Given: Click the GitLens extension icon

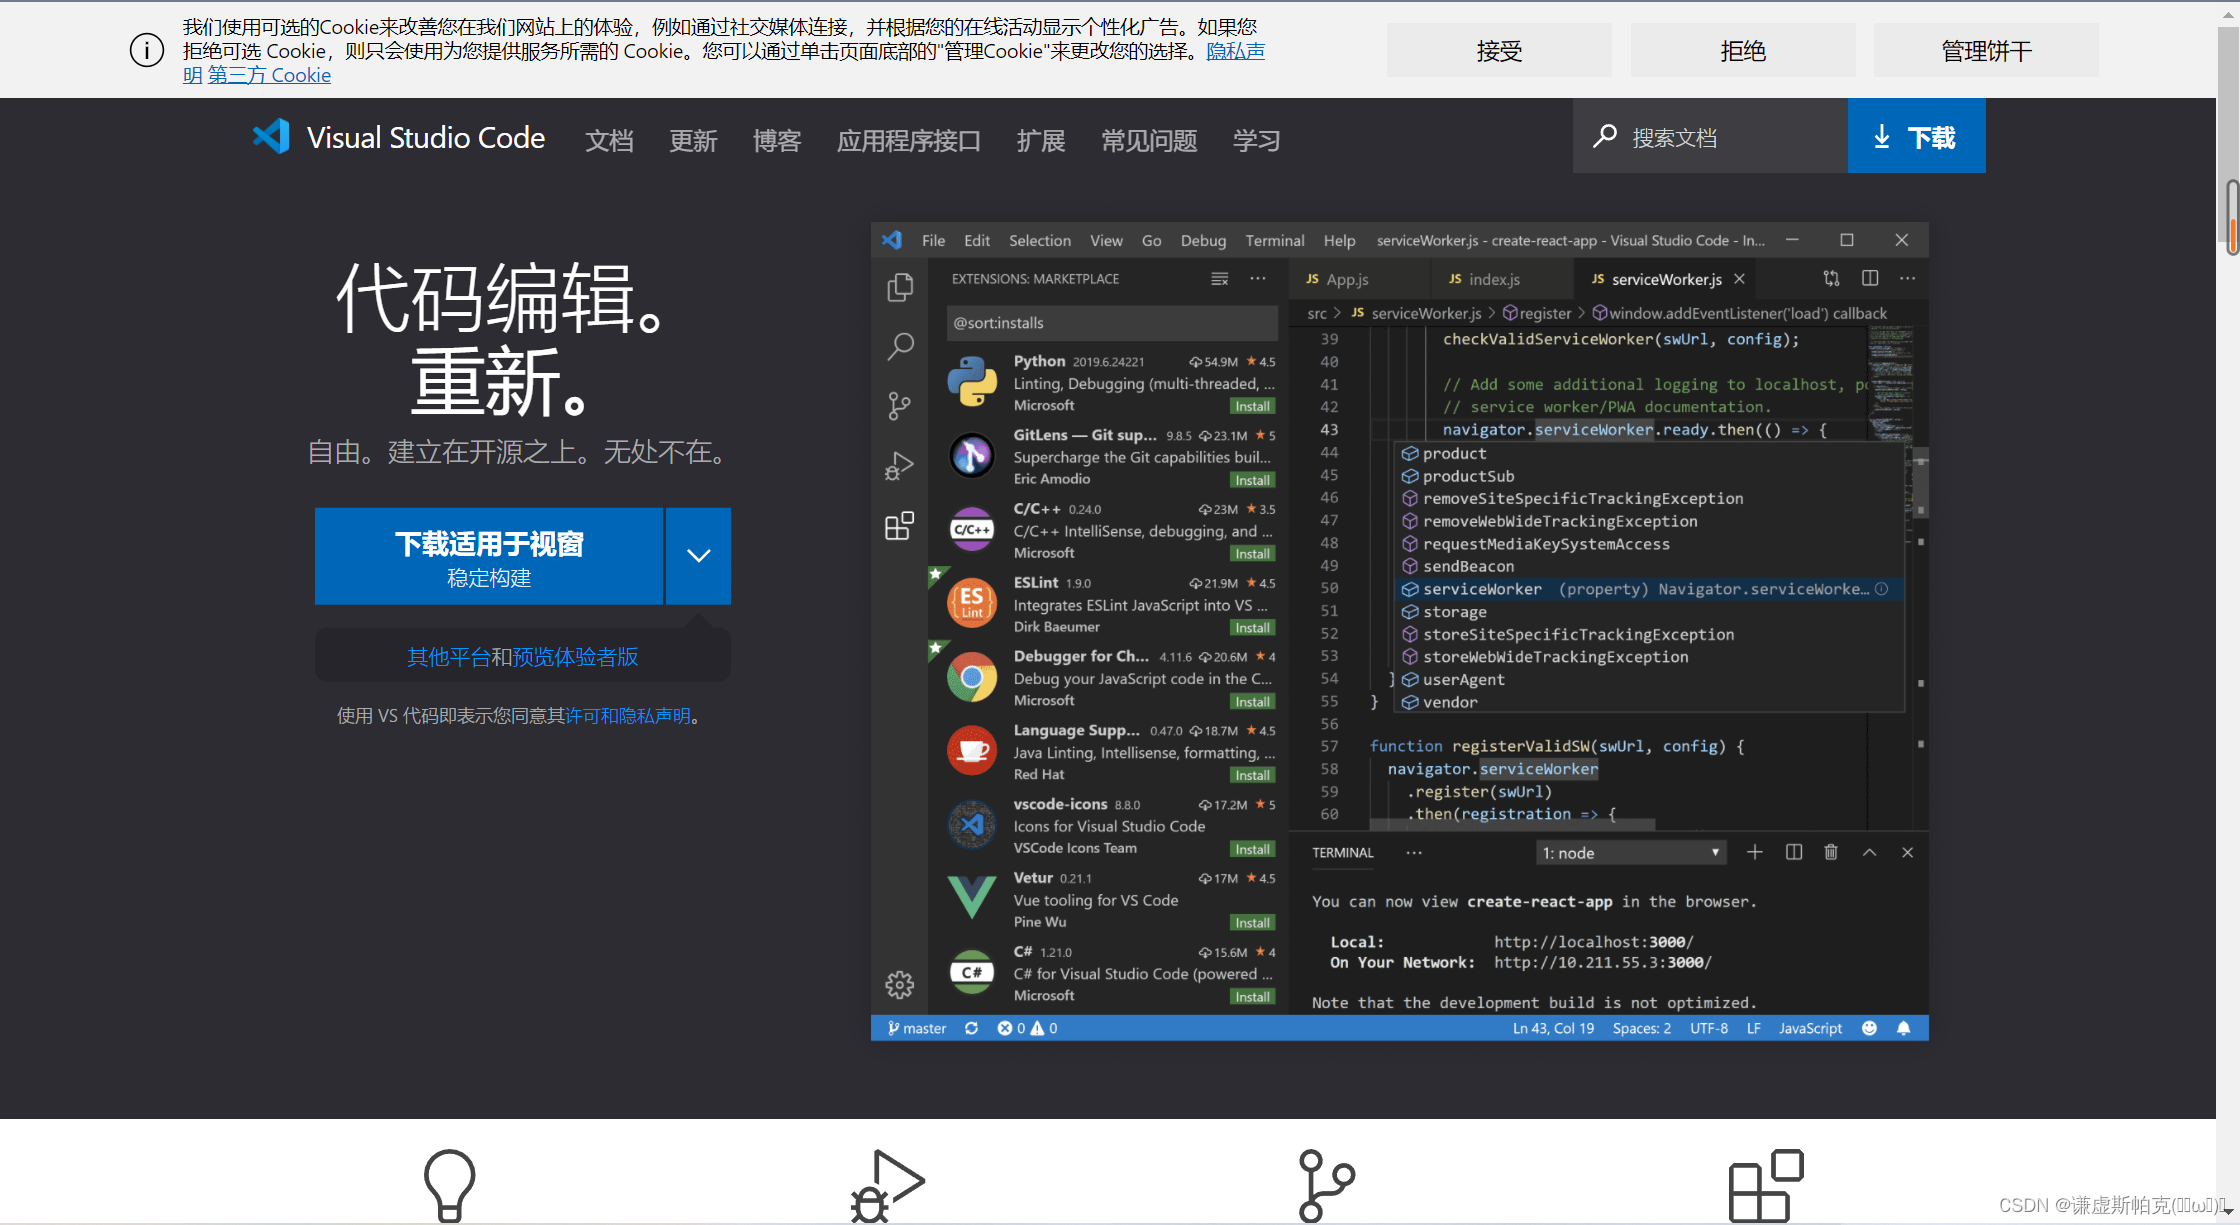Looking at the screenshot, I should 972,456.
